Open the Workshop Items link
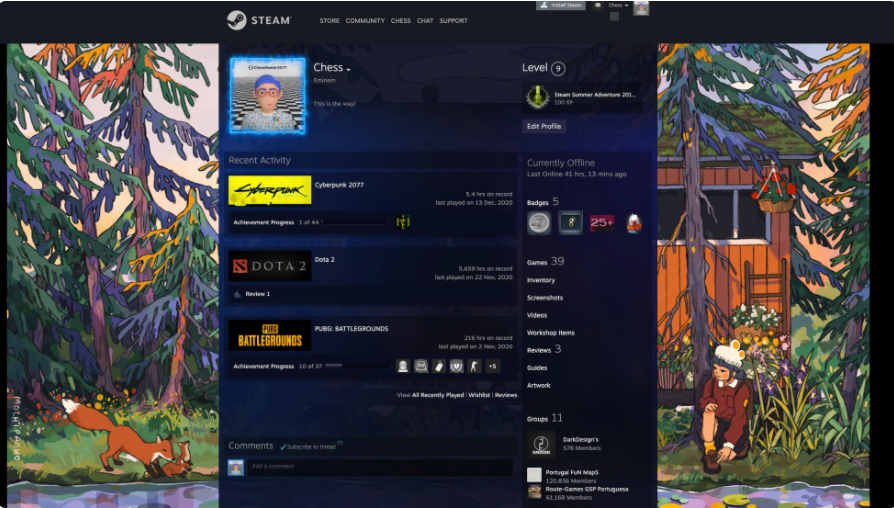The width and height of the screenshot is (894, 508). coord(550,333)
